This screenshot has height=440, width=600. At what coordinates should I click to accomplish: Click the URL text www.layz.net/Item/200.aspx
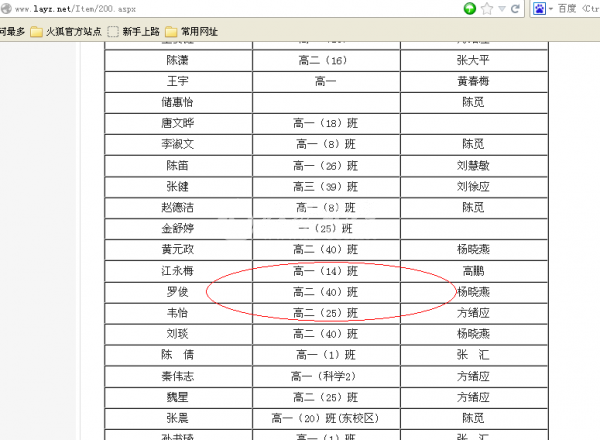(75, 9)
